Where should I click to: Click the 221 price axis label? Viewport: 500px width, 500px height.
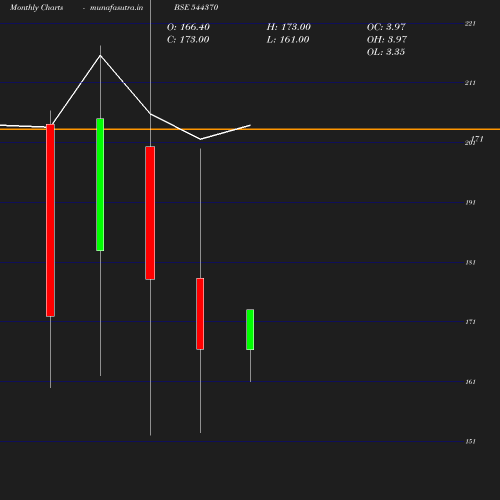click(470, 24)
